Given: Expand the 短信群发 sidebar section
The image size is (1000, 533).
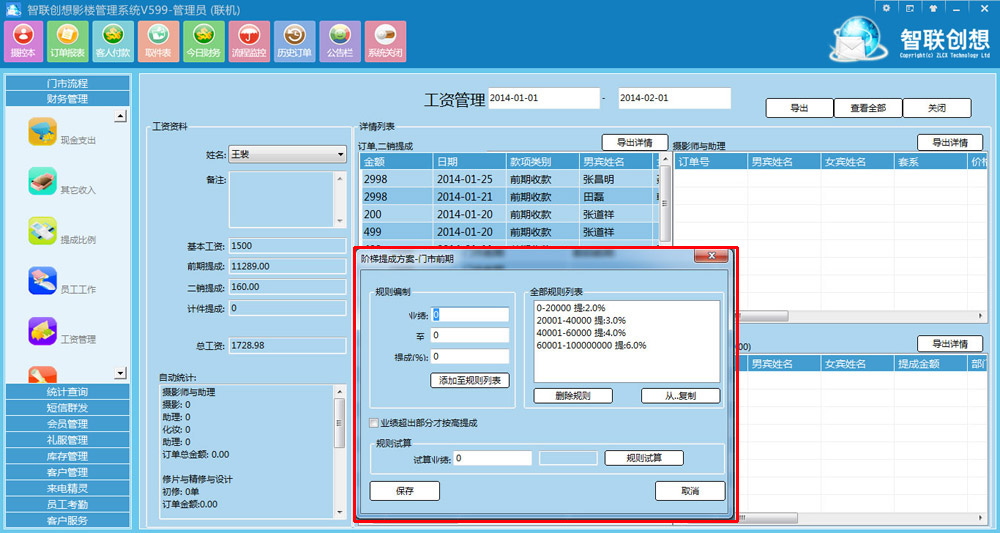Looking at the screenshot, I should coord(68,407).
